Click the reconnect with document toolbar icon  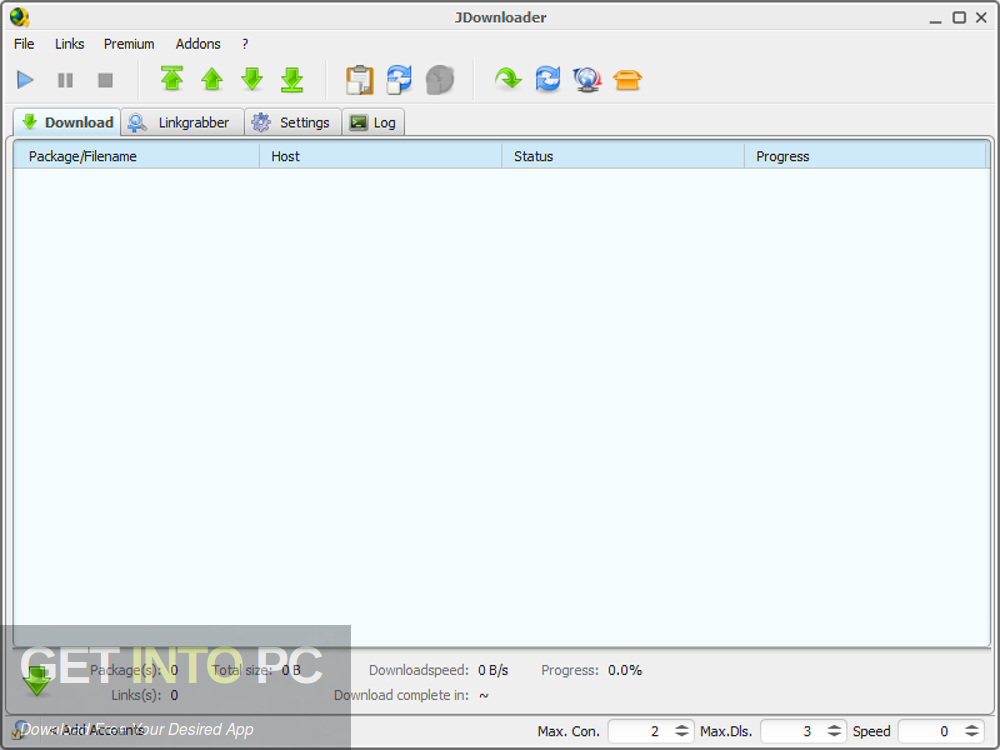399,80
